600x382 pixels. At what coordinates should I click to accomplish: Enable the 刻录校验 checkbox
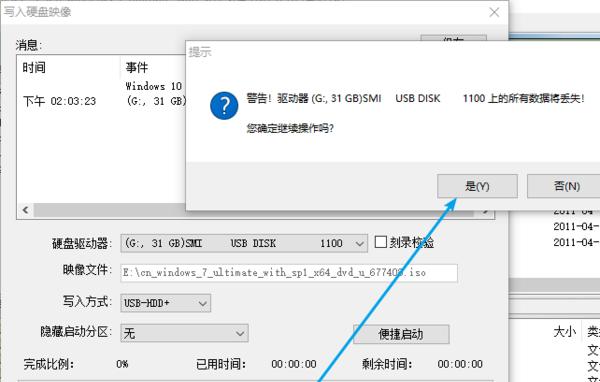(x=381, y=242)
